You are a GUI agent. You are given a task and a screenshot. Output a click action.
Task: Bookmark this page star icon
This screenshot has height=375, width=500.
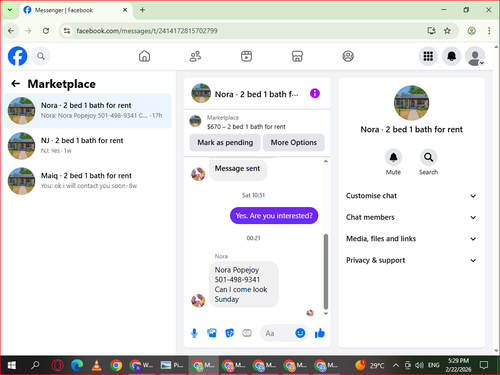pyautogui.click(x=447, y=31)
